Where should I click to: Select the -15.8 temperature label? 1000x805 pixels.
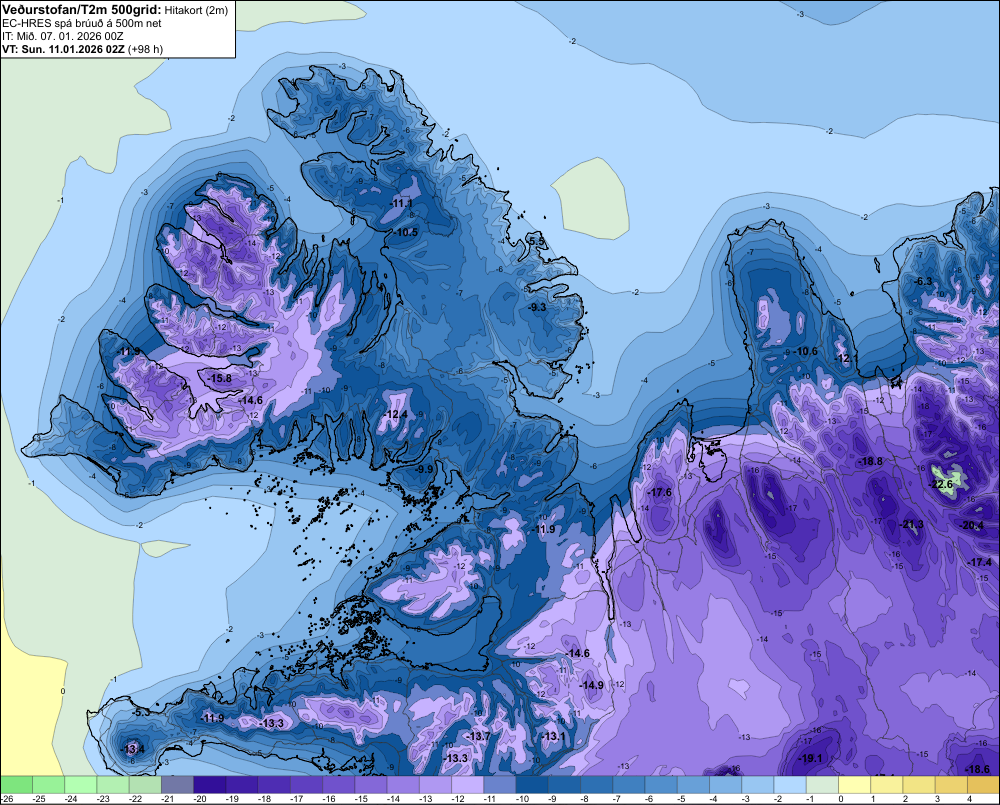point(220,378)
